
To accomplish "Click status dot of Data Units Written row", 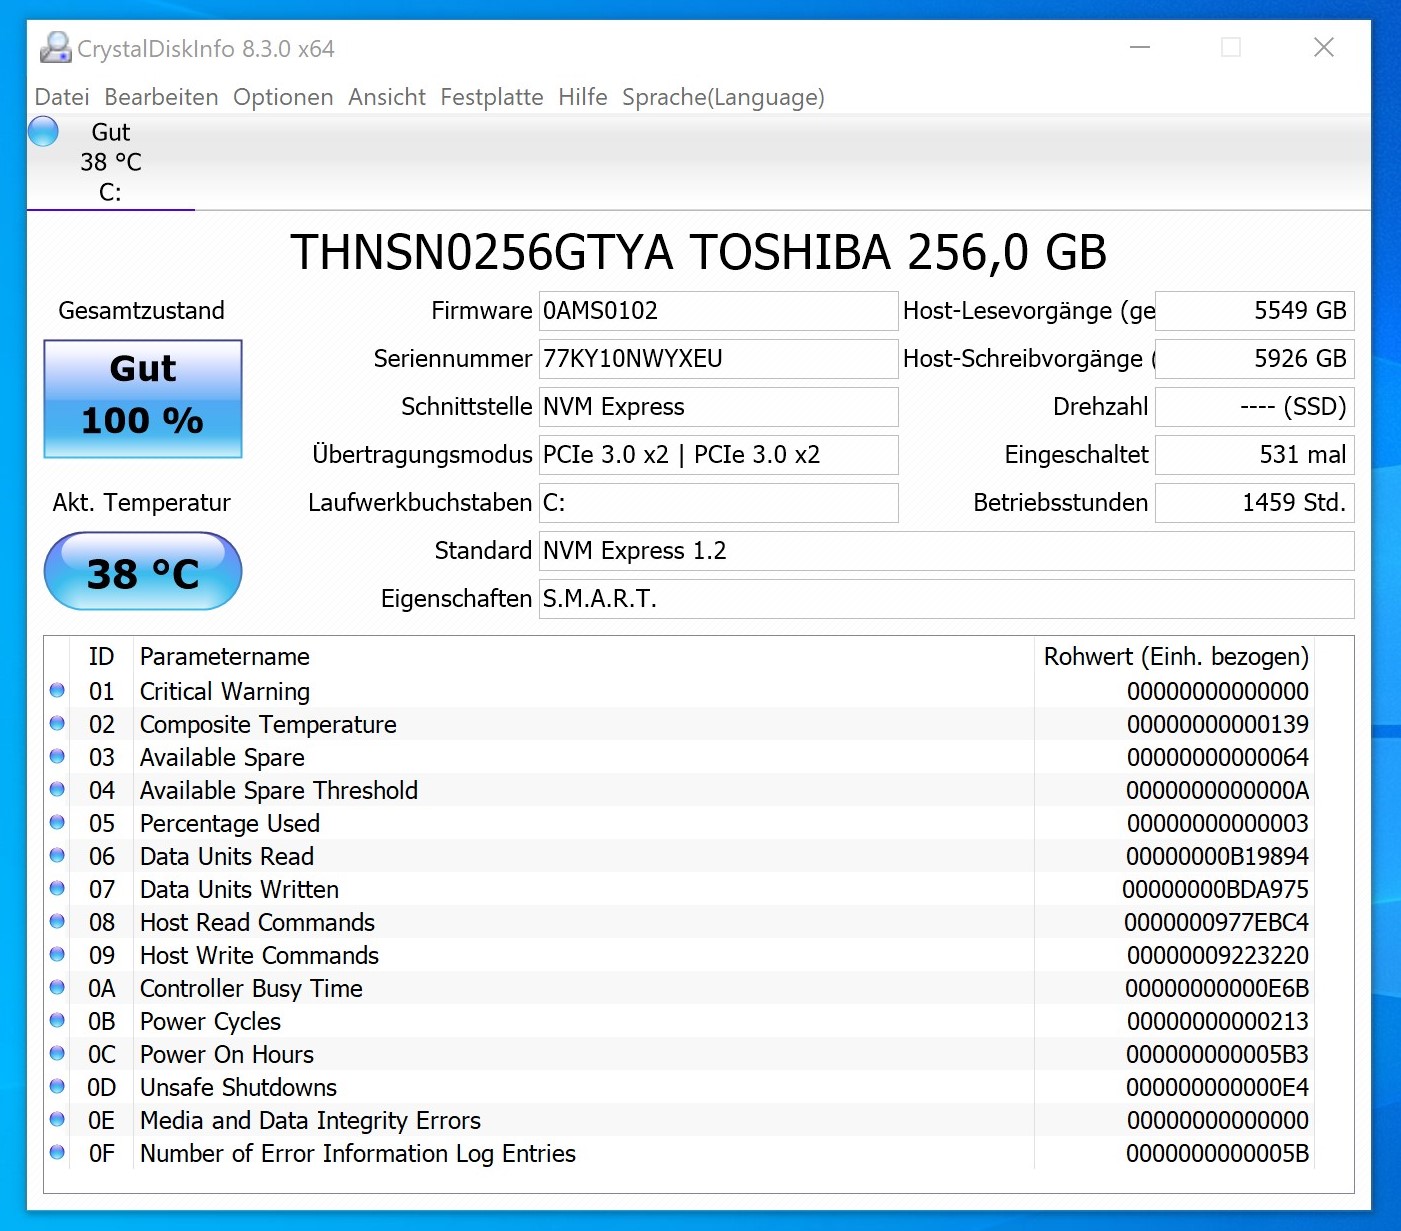I will pos(57,888).
